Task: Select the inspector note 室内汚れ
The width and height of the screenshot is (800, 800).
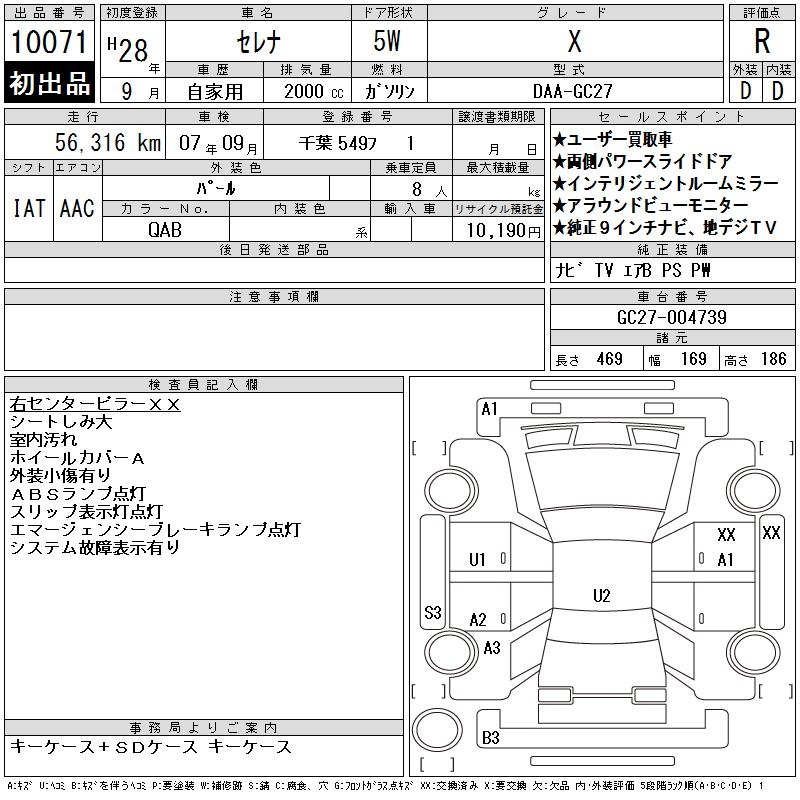Action: click(43, 440)
